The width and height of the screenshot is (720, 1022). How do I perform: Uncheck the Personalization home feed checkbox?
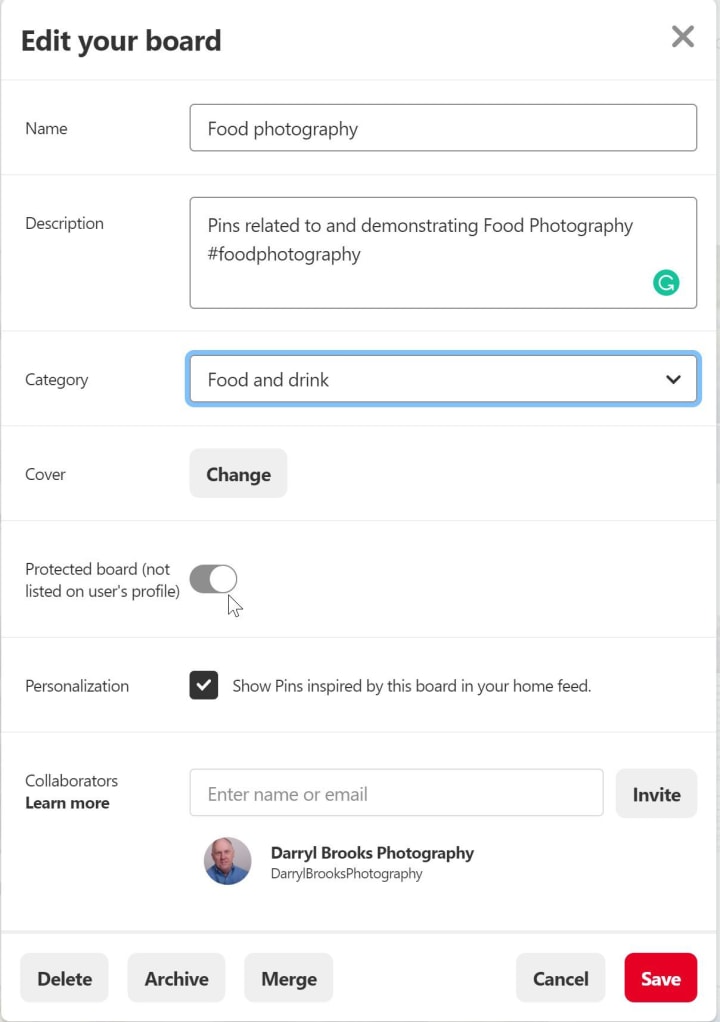[204, 685]
